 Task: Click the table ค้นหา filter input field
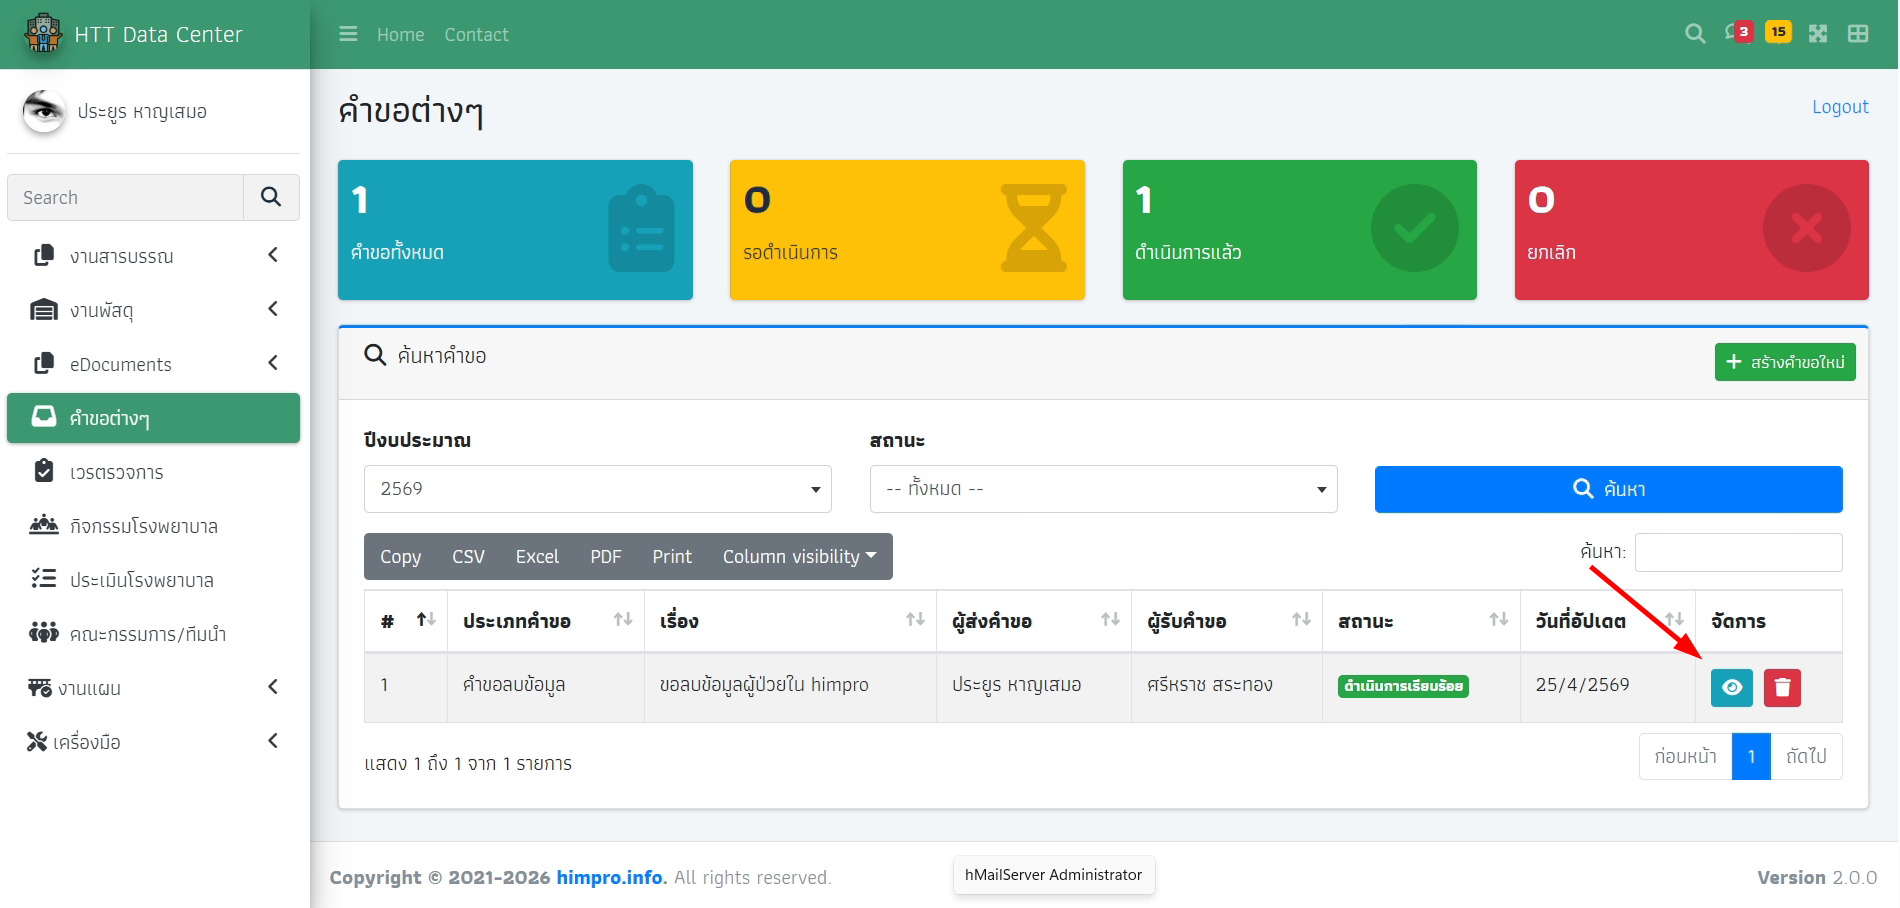[1738, 552]
